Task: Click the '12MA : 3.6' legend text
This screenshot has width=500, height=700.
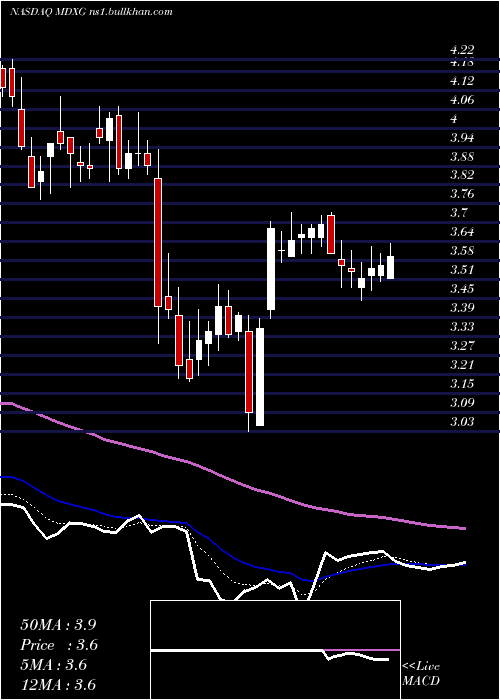Action: pos(58,685)
